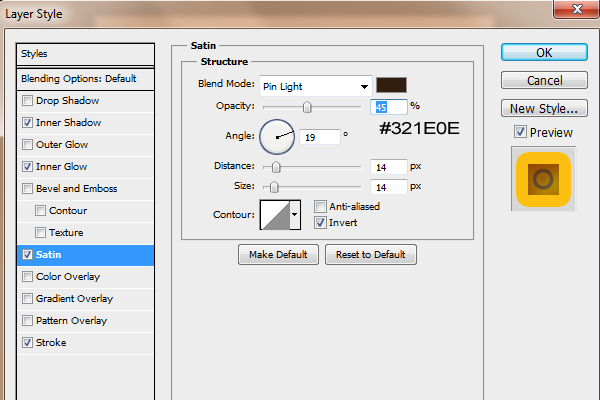Select the Styles list header

click(86, 54)
